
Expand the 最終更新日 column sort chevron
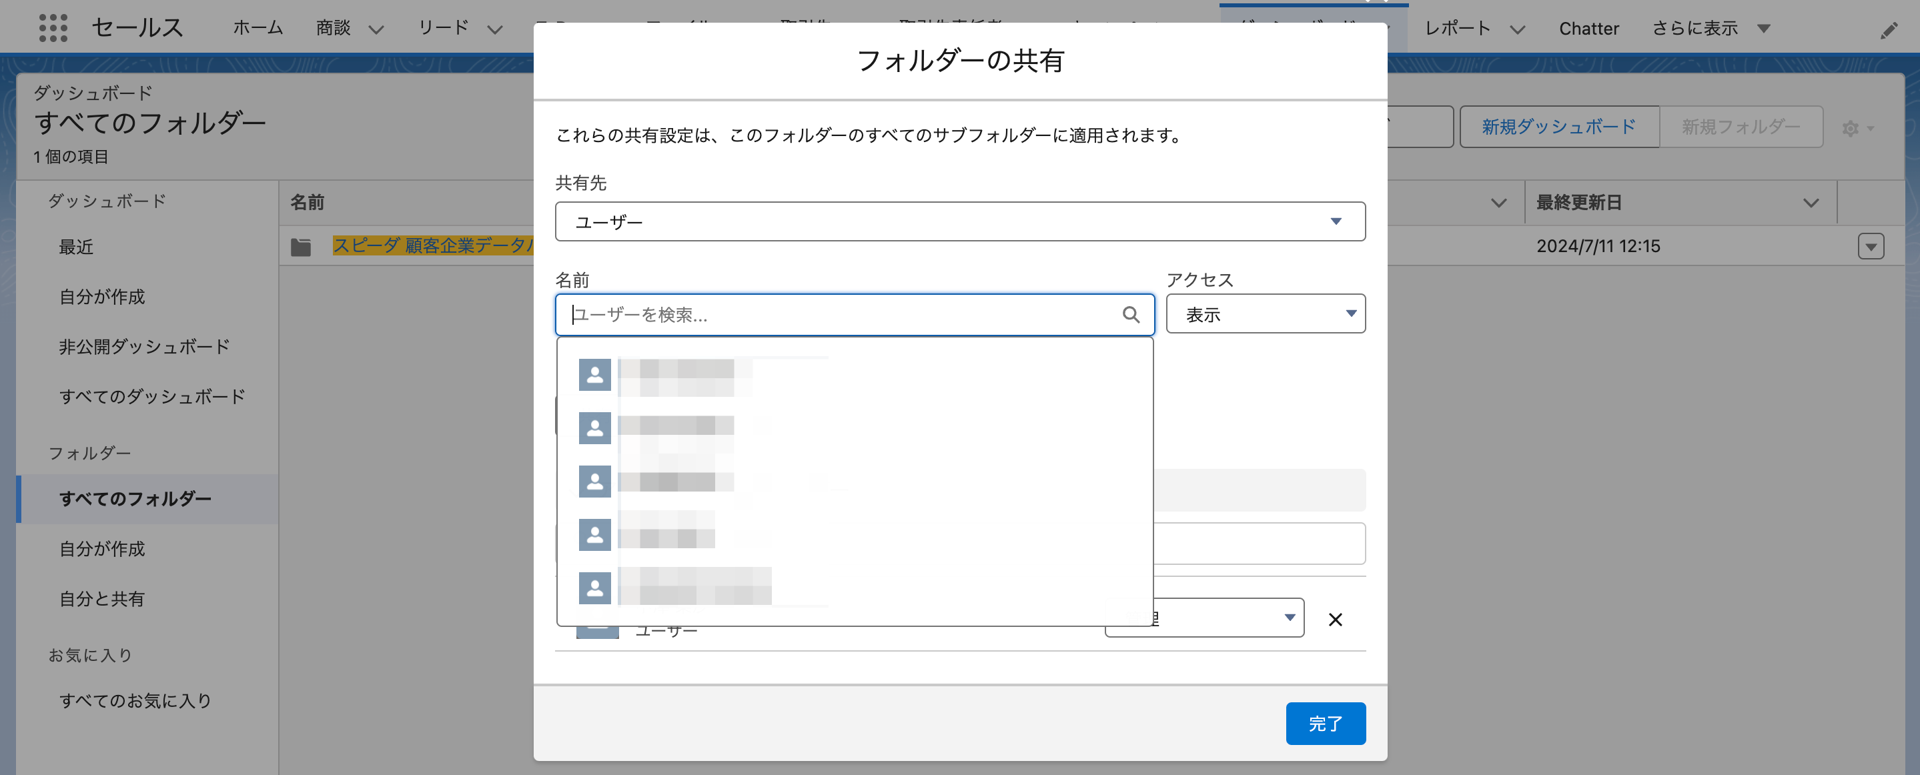tap(1810, 203)
